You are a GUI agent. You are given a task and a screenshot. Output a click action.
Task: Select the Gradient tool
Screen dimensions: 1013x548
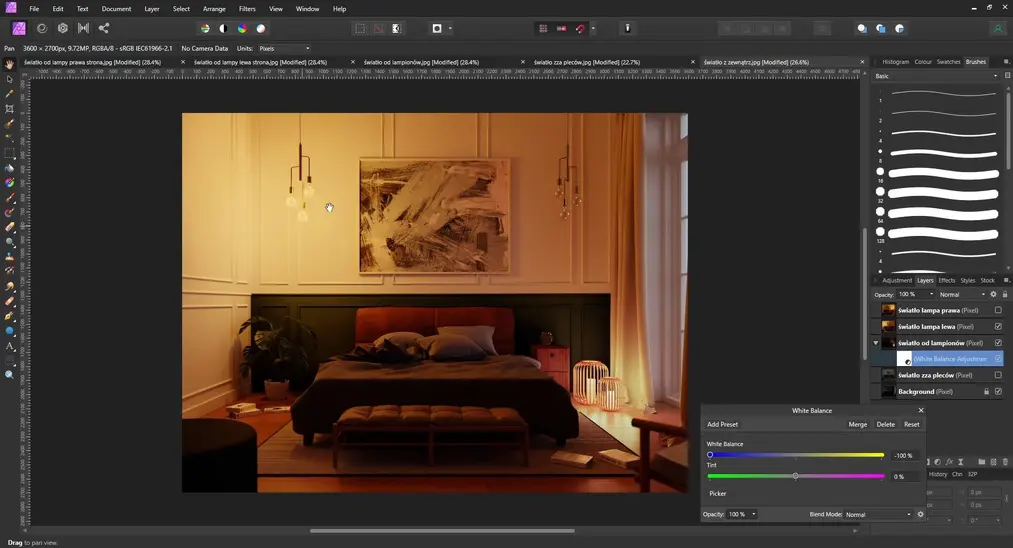coord(9,183)
